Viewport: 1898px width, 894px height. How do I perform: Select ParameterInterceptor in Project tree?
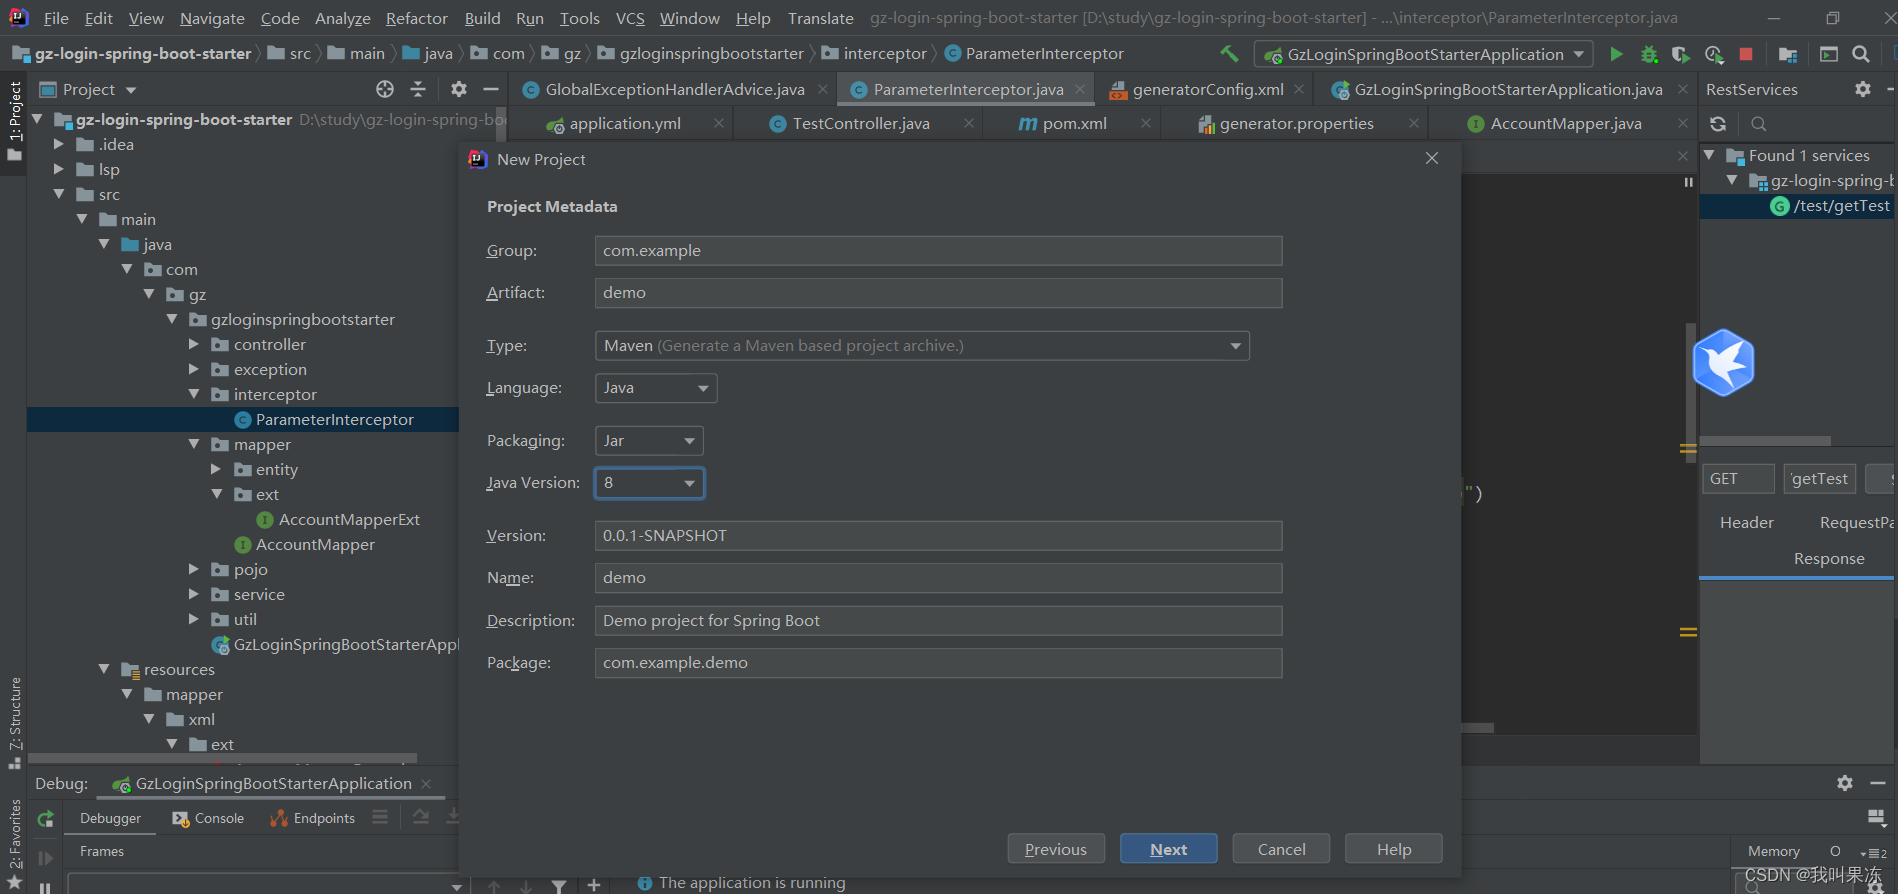[334, 419]
